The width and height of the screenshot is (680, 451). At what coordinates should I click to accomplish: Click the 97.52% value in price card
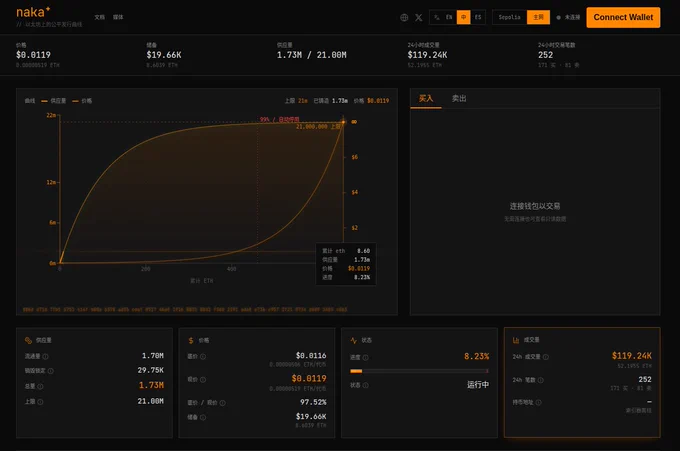pyautogui.click(x=313, y=402)
